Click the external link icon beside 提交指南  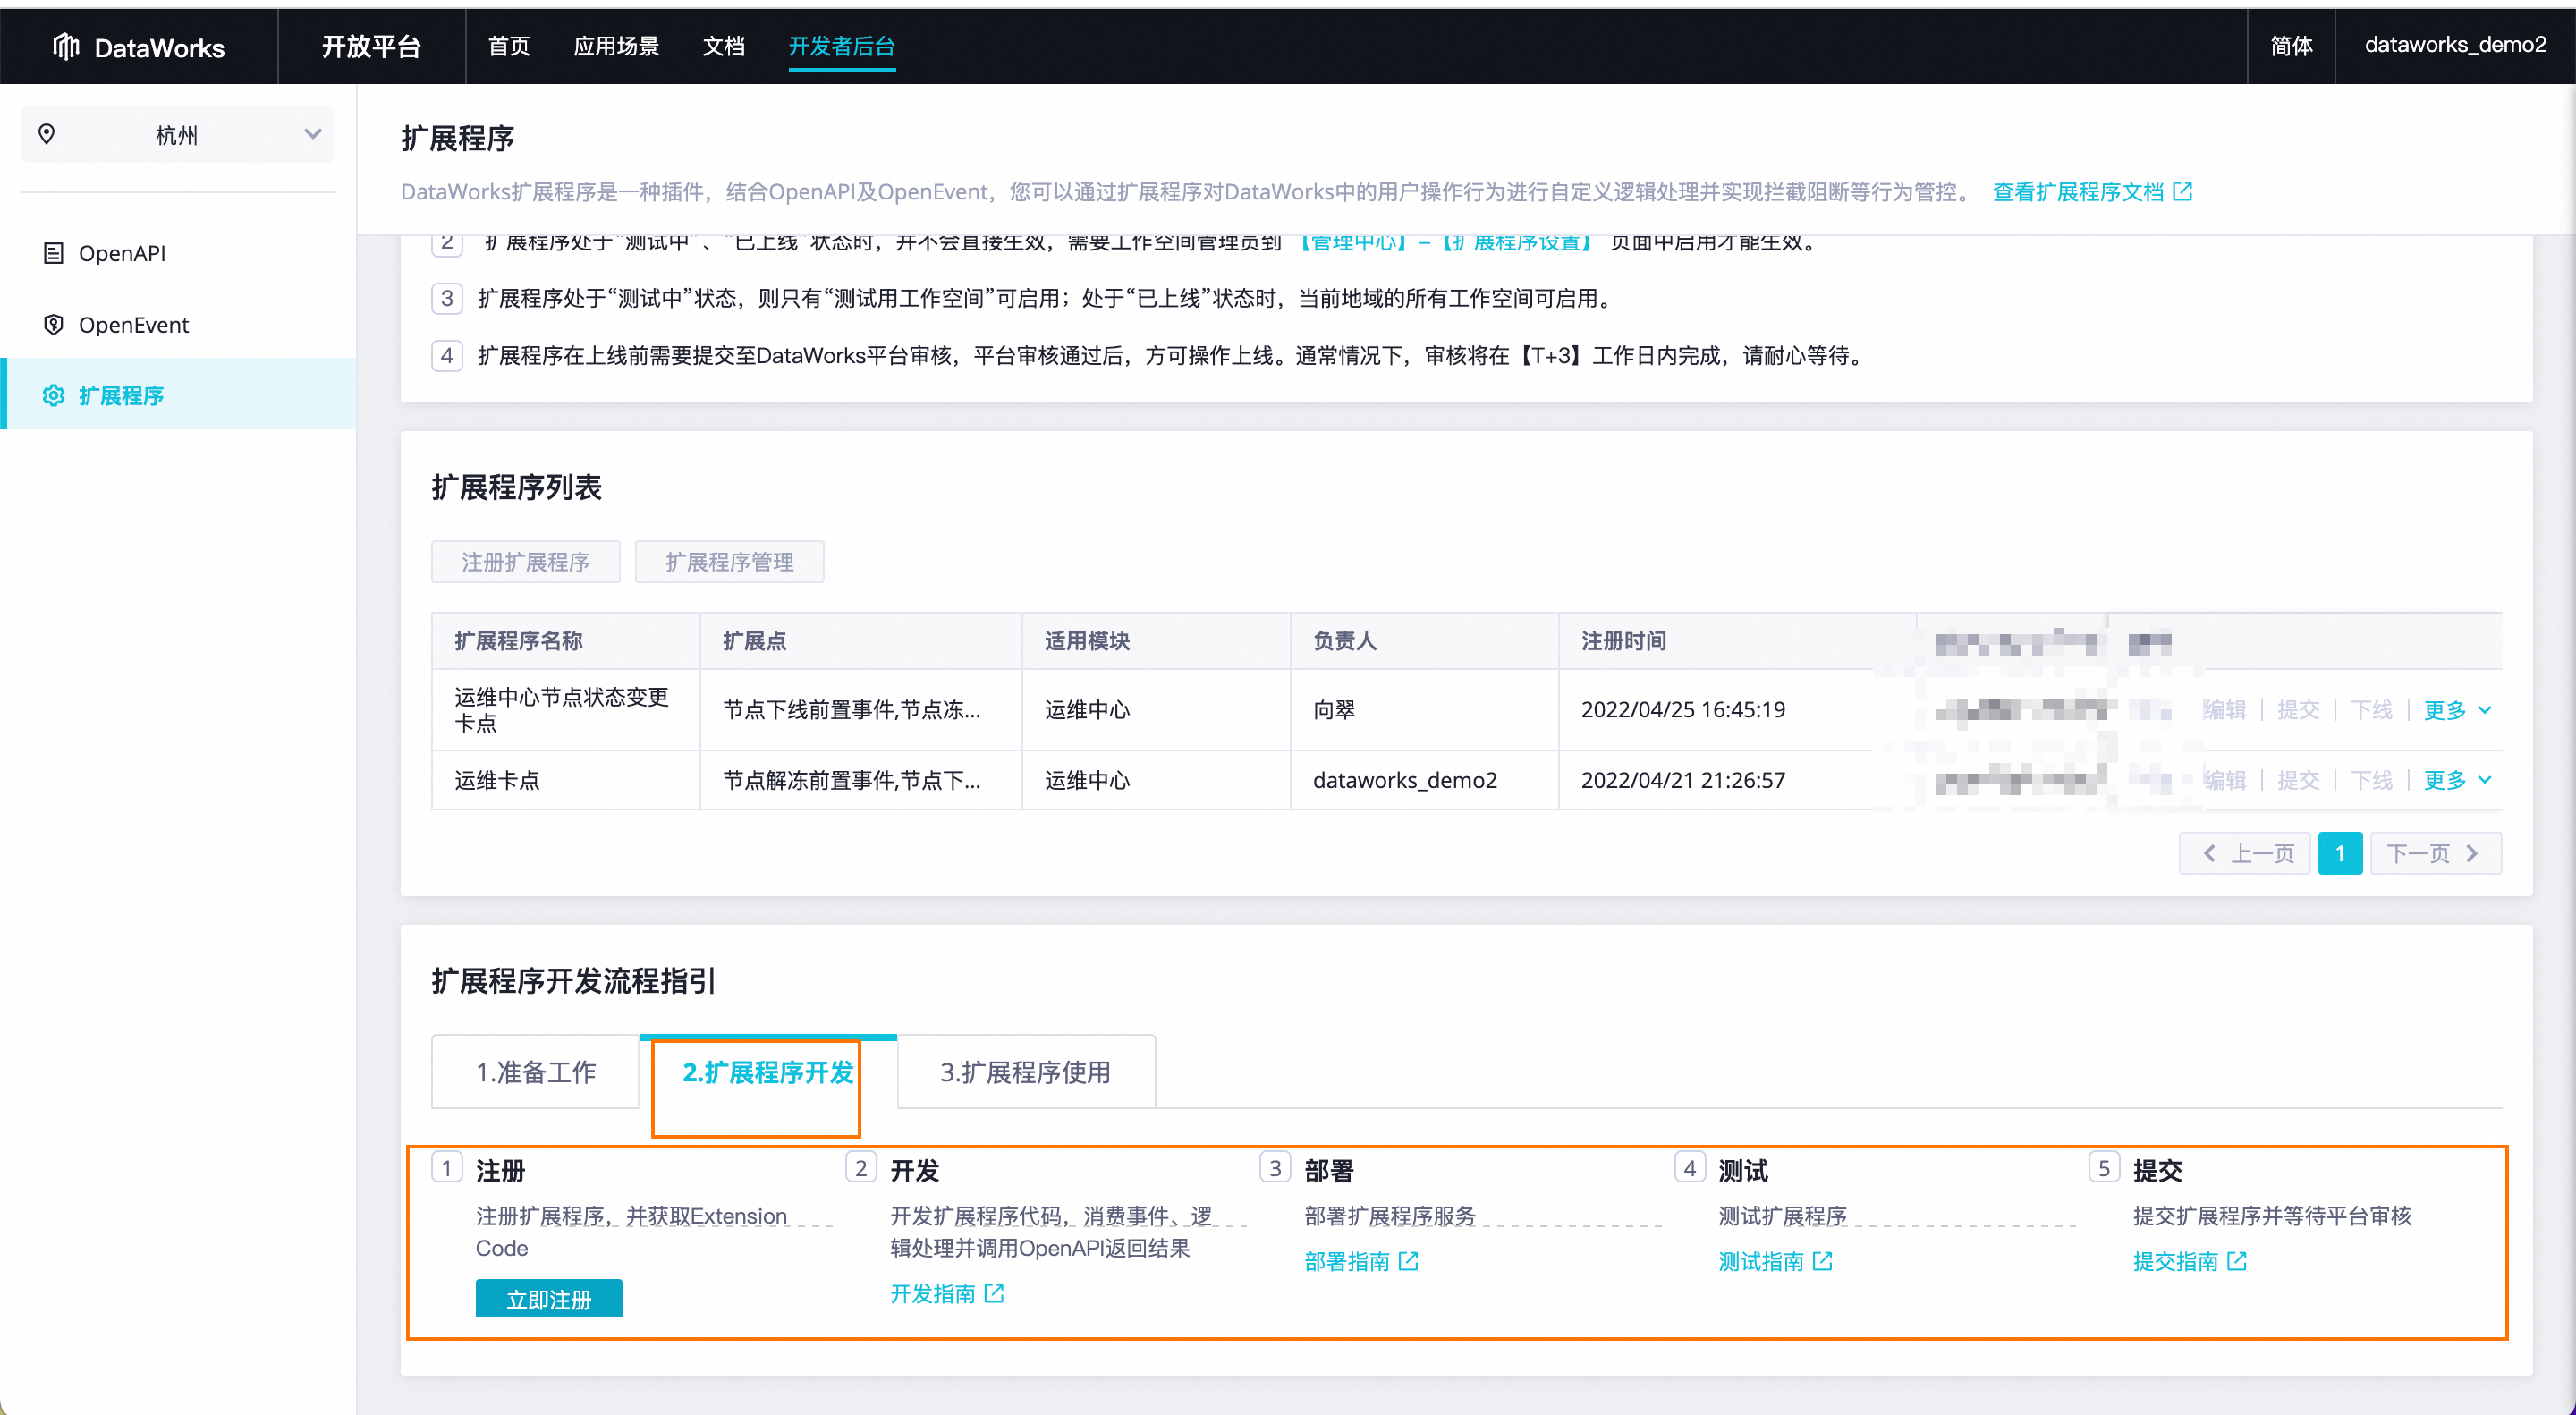point(2237,1261)
